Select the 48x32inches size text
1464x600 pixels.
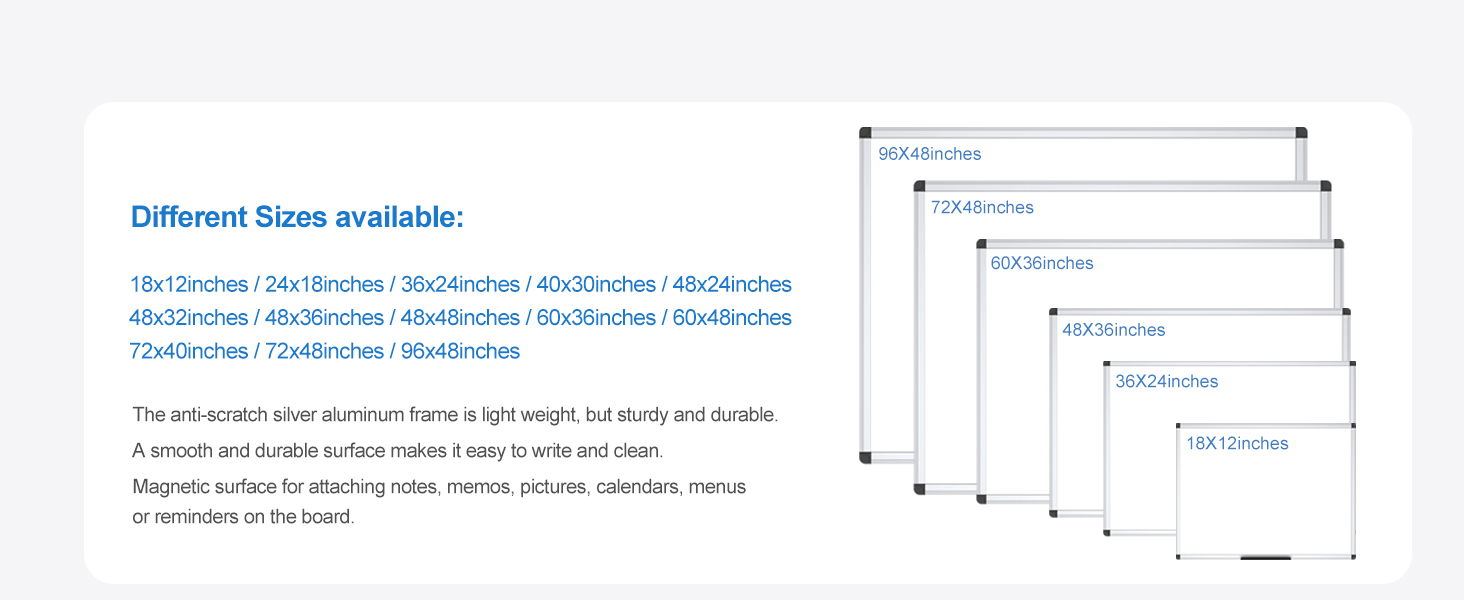click(x=189, y=318)
